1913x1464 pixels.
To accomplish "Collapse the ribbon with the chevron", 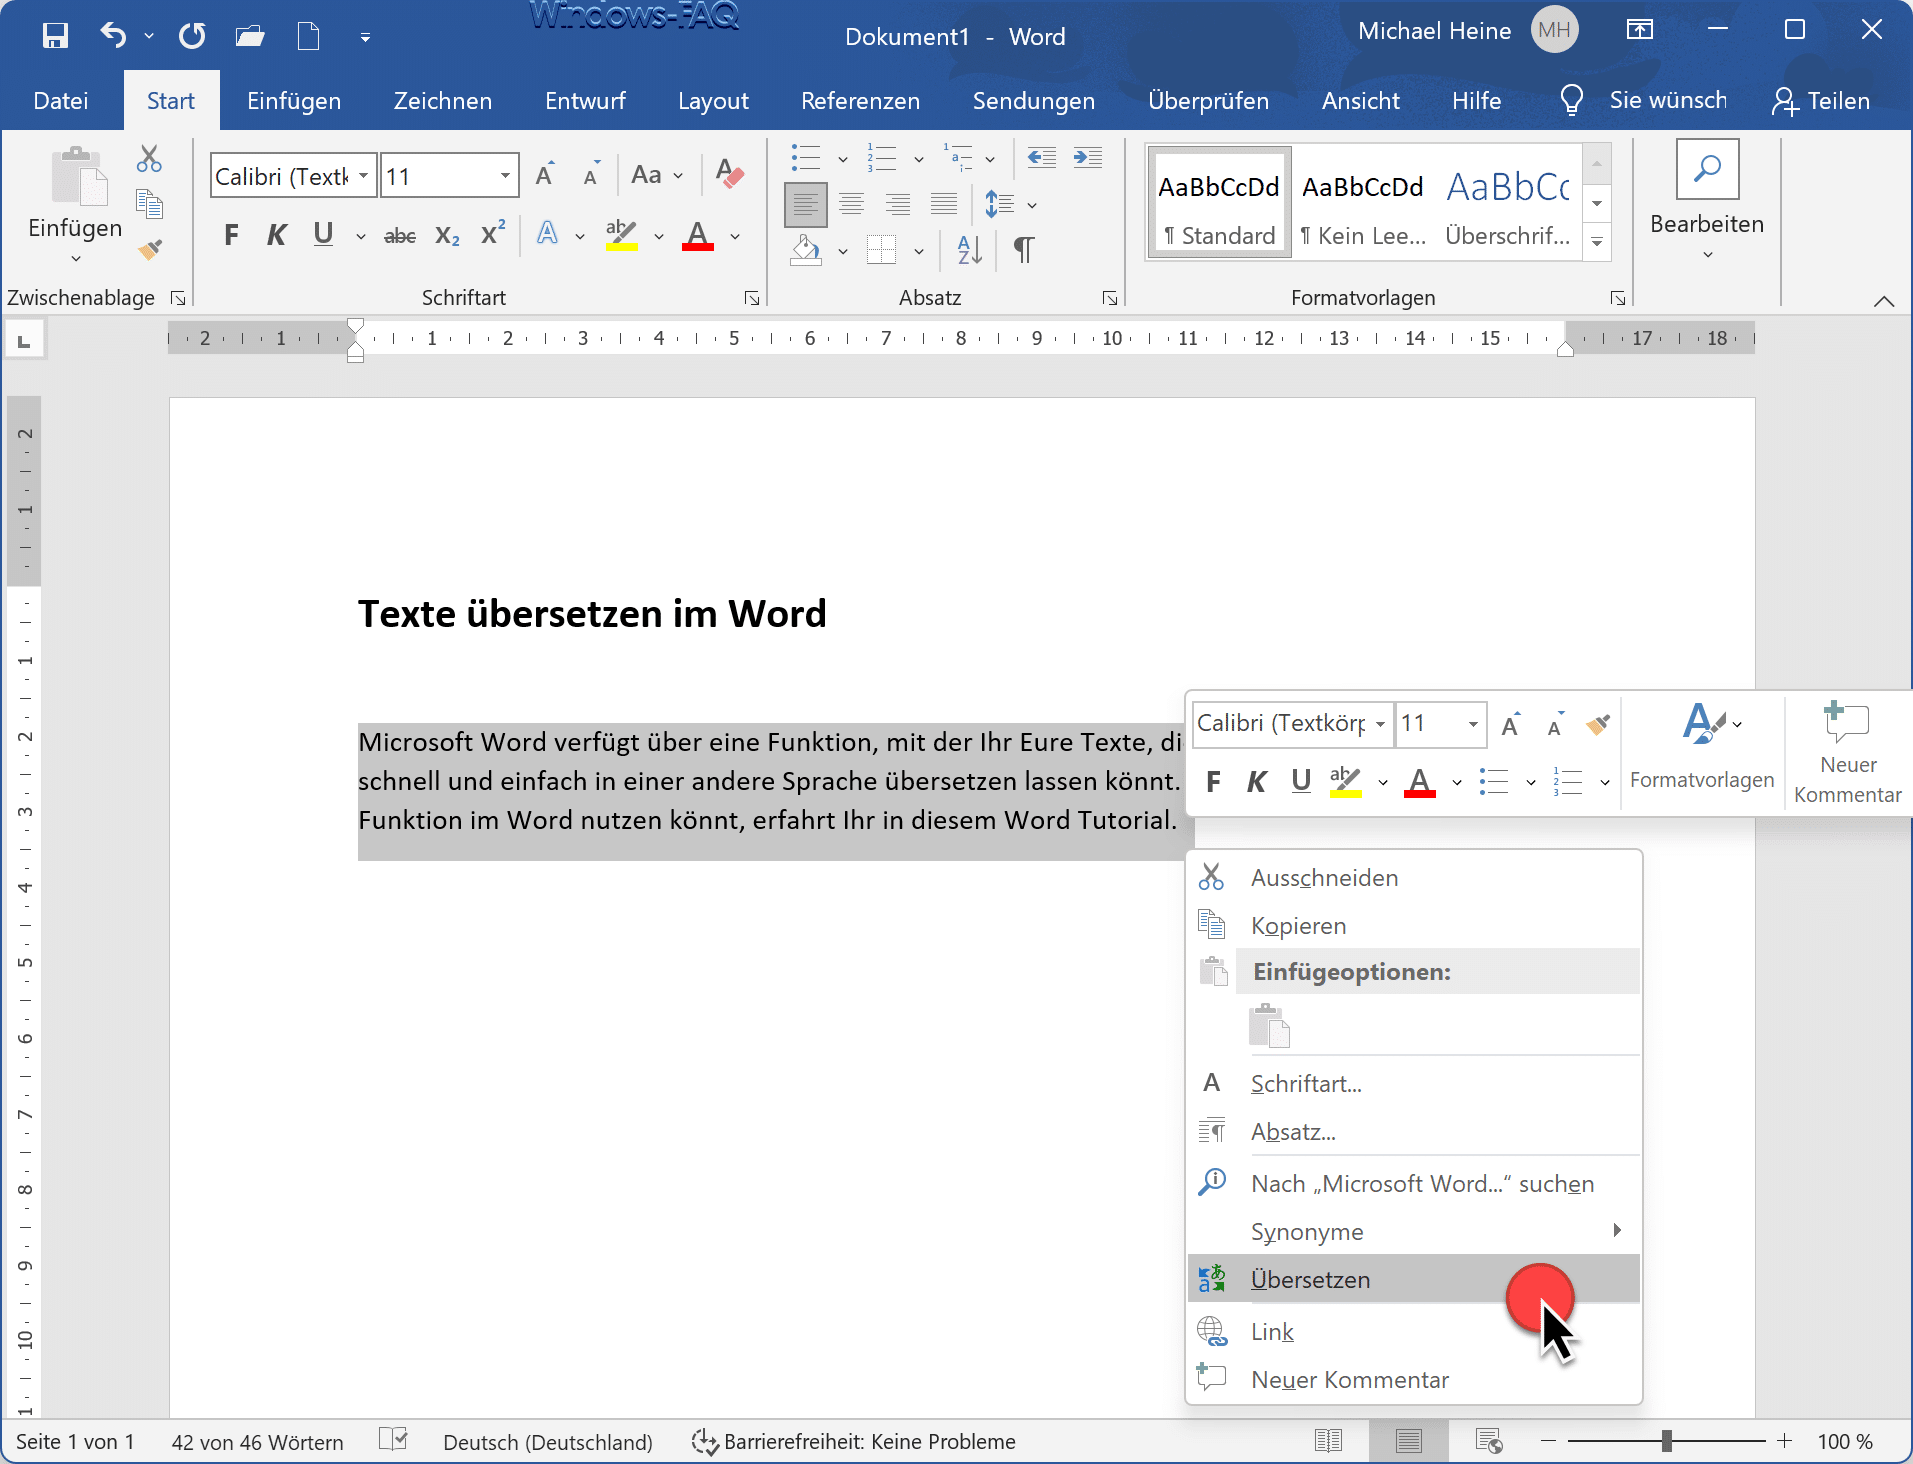I will (x=1884, y=300).
